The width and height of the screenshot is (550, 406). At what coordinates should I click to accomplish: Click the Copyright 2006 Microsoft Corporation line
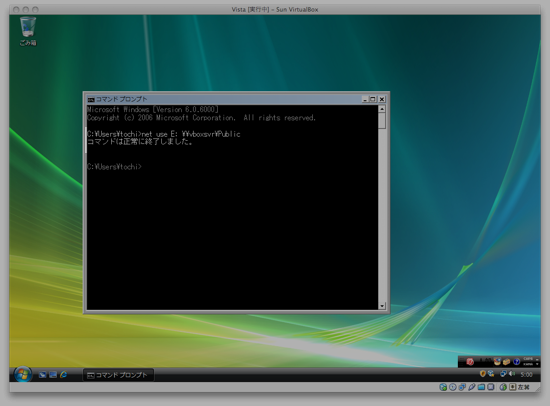[201, 118]
